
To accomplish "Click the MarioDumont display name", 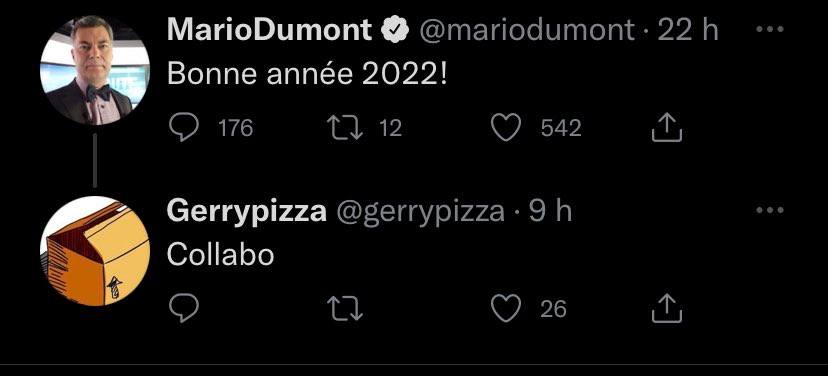I will point(270,30).
